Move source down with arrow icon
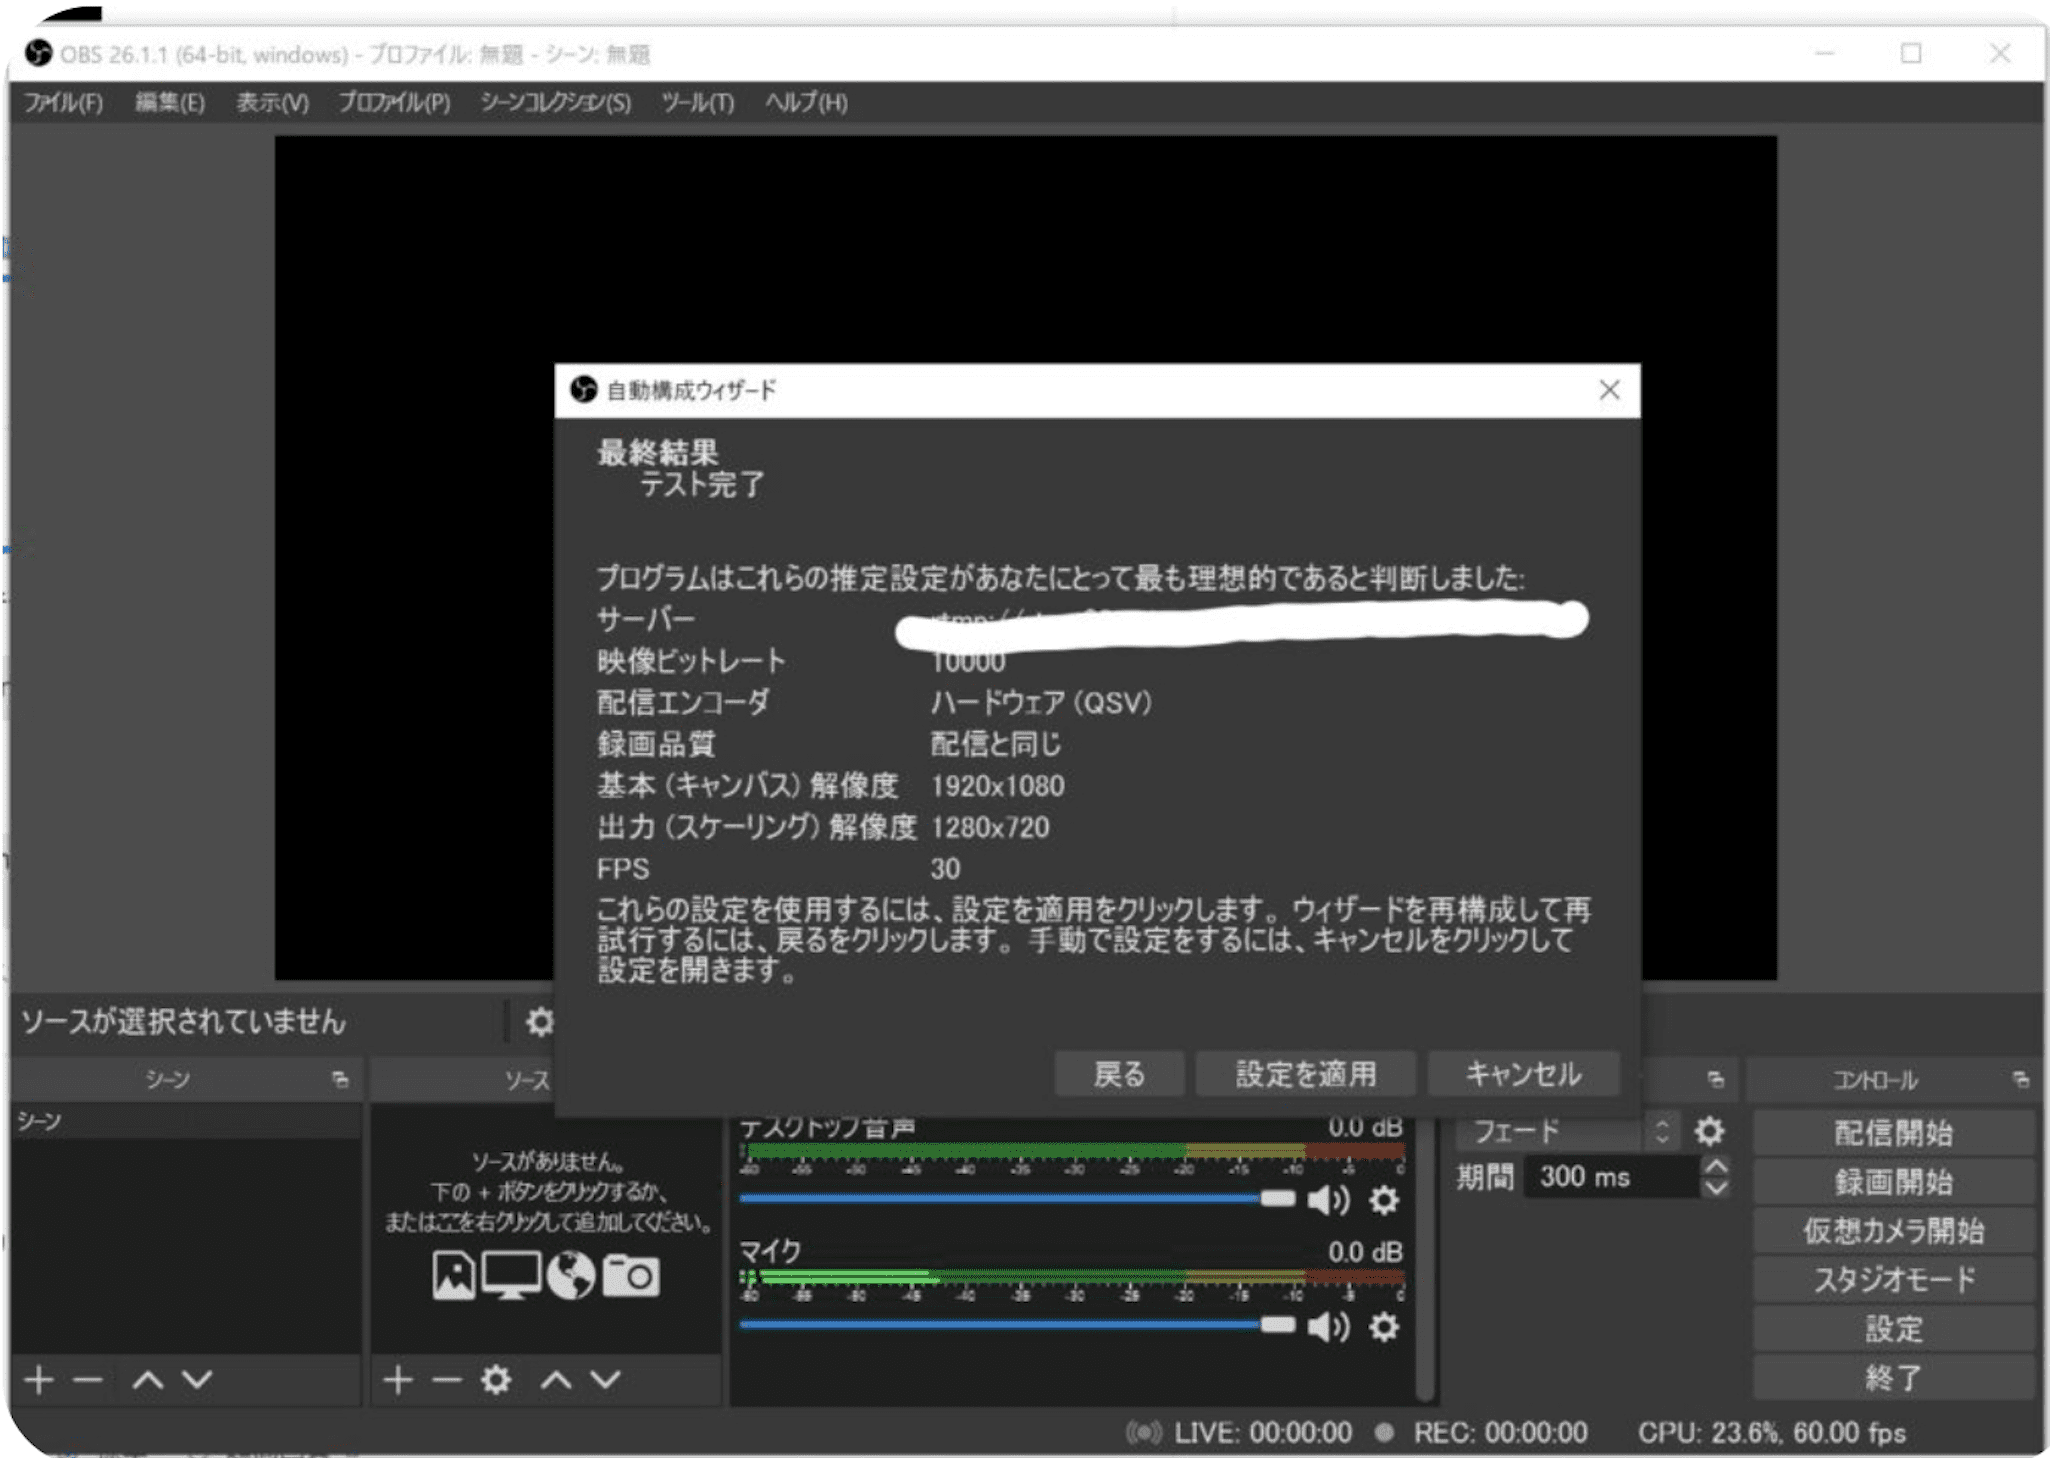Image resolution: width=2050 pixels, height=1458 pixels. 605,1380
